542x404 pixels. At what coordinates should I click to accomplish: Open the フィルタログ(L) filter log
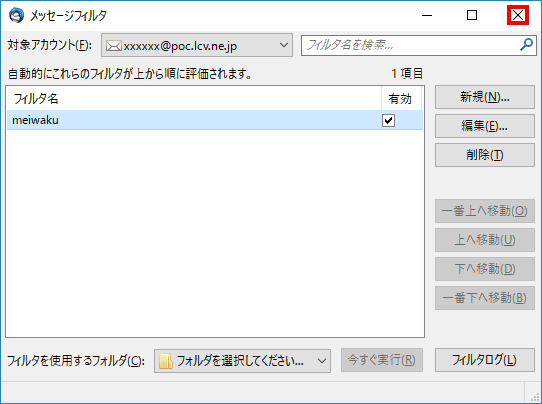click(485, 360)
